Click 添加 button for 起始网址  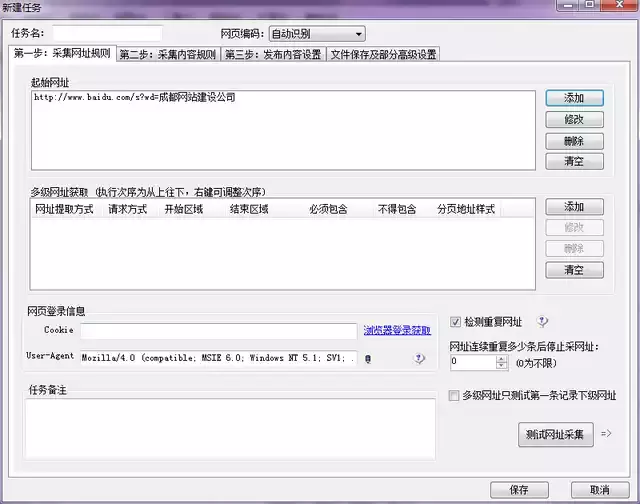574,98
